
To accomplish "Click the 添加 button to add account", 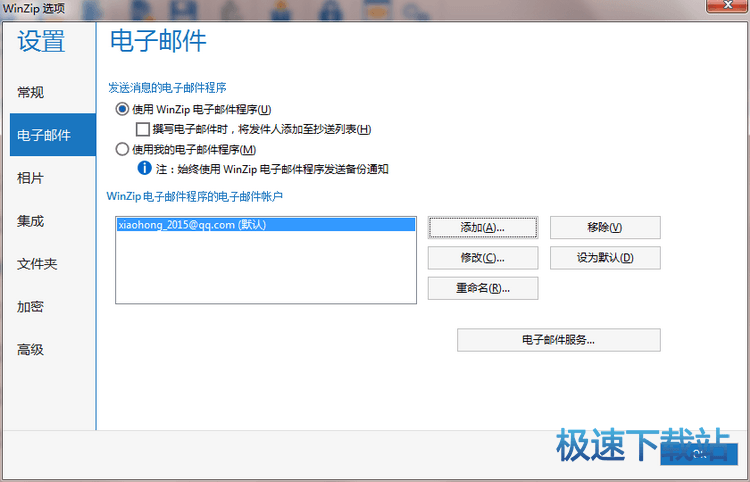I will (x=482, y=227).
